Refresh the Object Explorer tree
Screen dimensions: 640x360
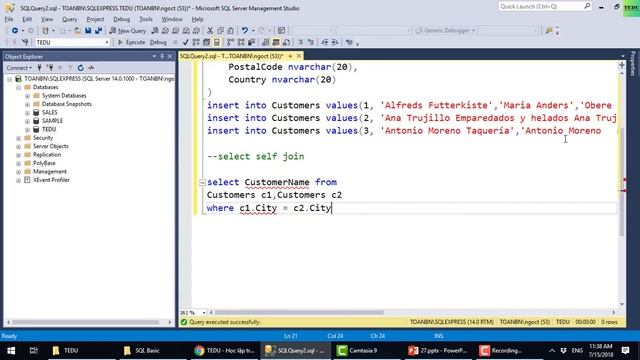(80, 68)
